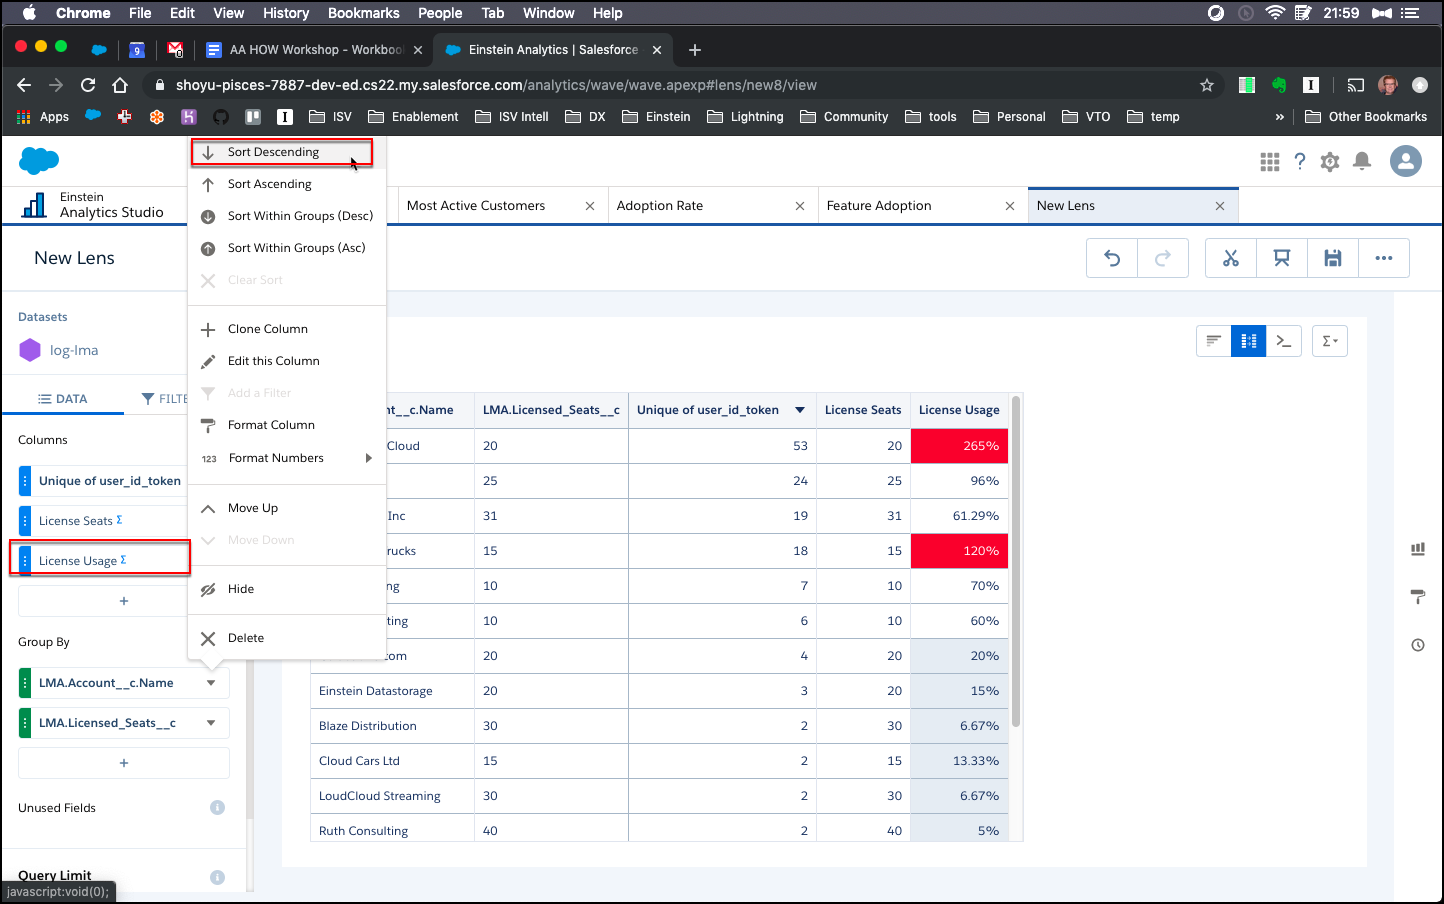Click the scissors clip-to-designer icon
This screenshot has height=904, width=1444.
click(1231, 258)
